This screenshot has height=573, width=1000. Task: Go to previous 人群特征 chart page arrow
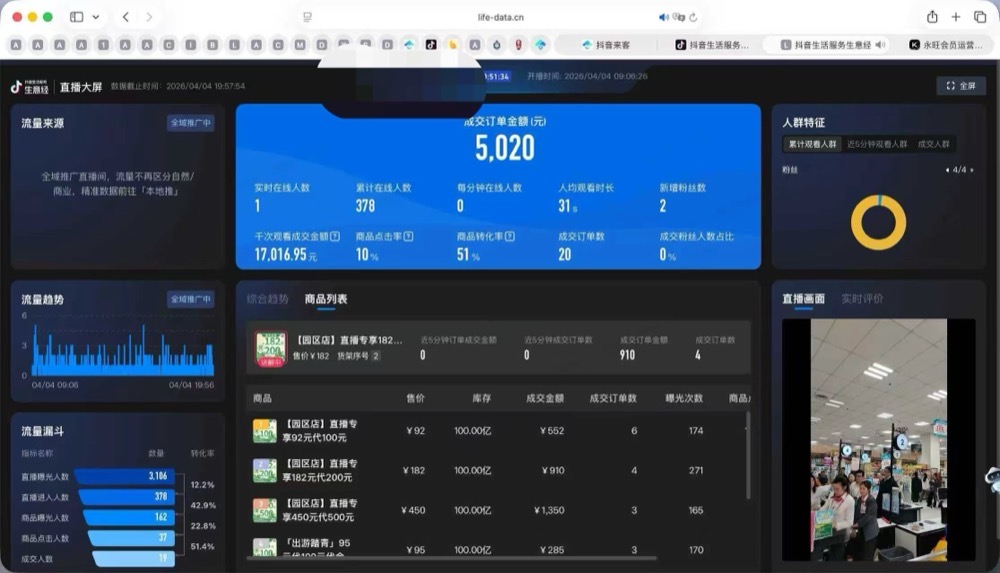tap(947, 170)
